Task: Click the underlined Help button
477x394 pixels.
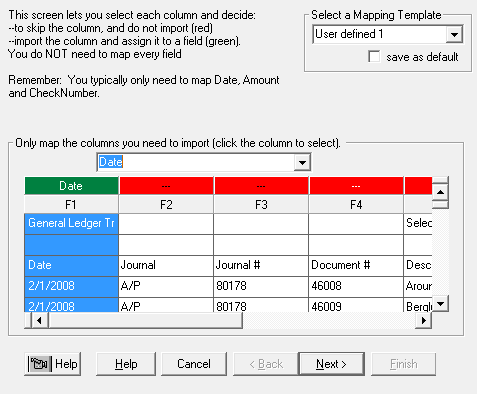Action: 126,364
